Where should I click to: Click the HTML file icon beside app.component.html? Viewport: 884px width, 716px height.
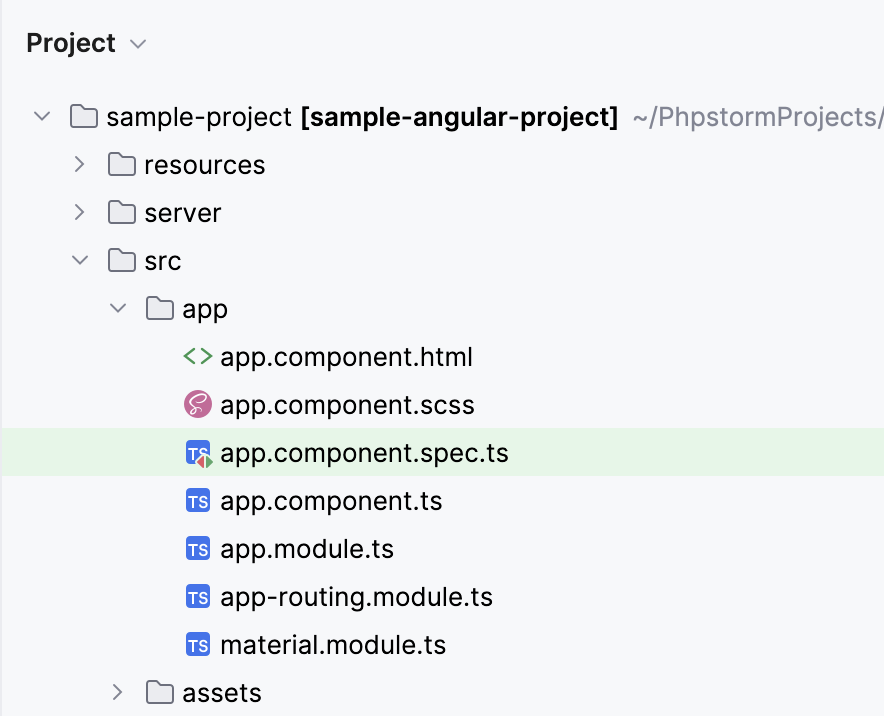click(x=198, y=357)
